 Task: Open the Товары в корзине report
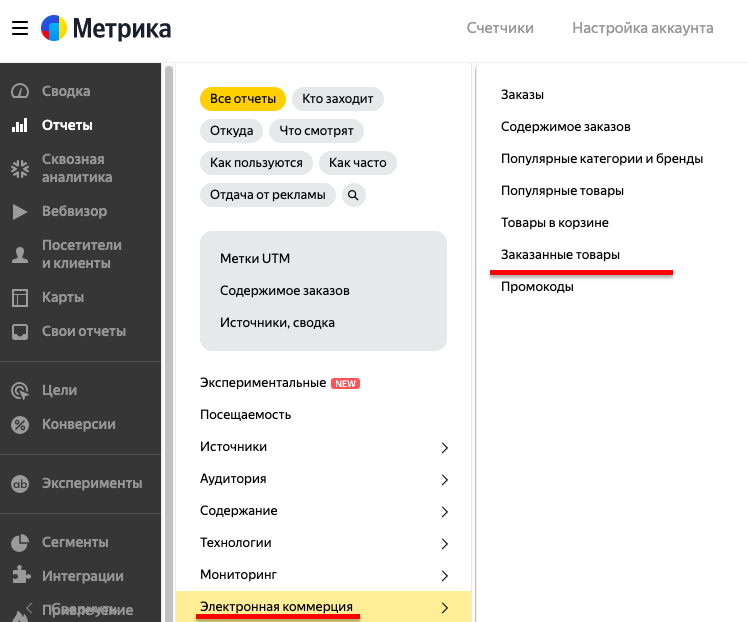click(x=555, y=223)
